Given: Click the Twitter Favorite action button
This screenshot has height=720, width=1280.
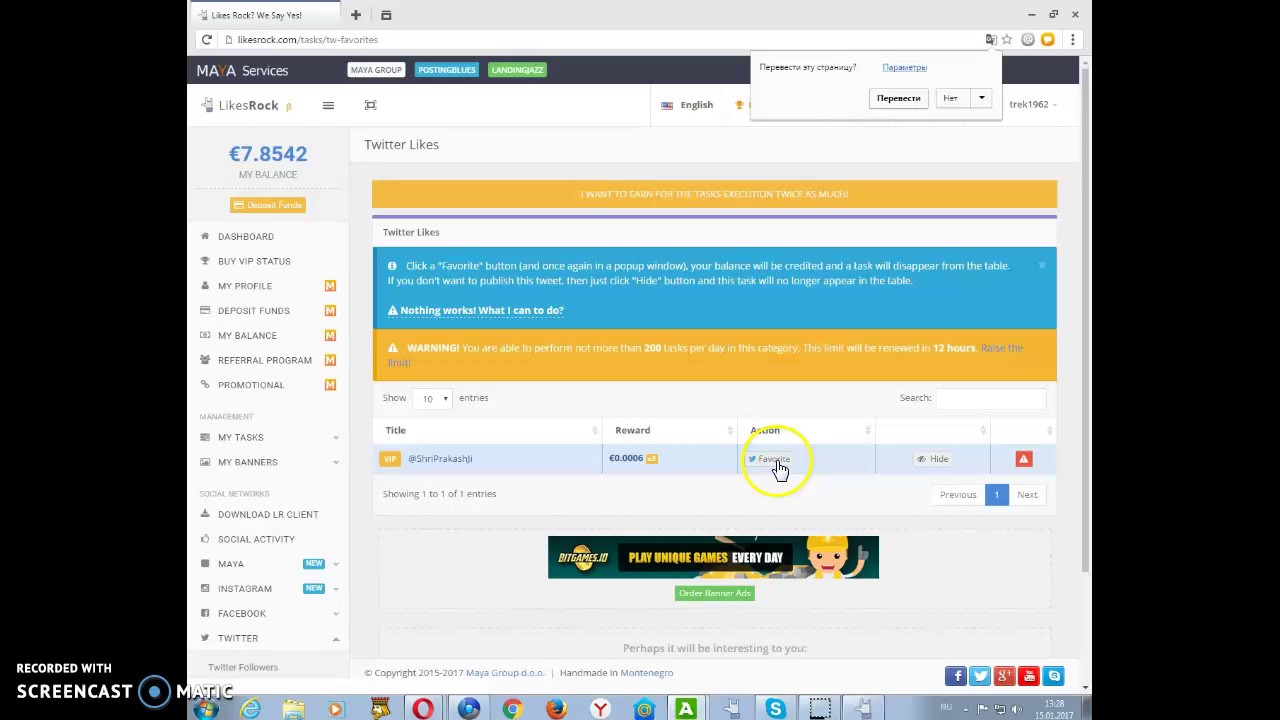Looking at the screenshot, I should [769, 459].
